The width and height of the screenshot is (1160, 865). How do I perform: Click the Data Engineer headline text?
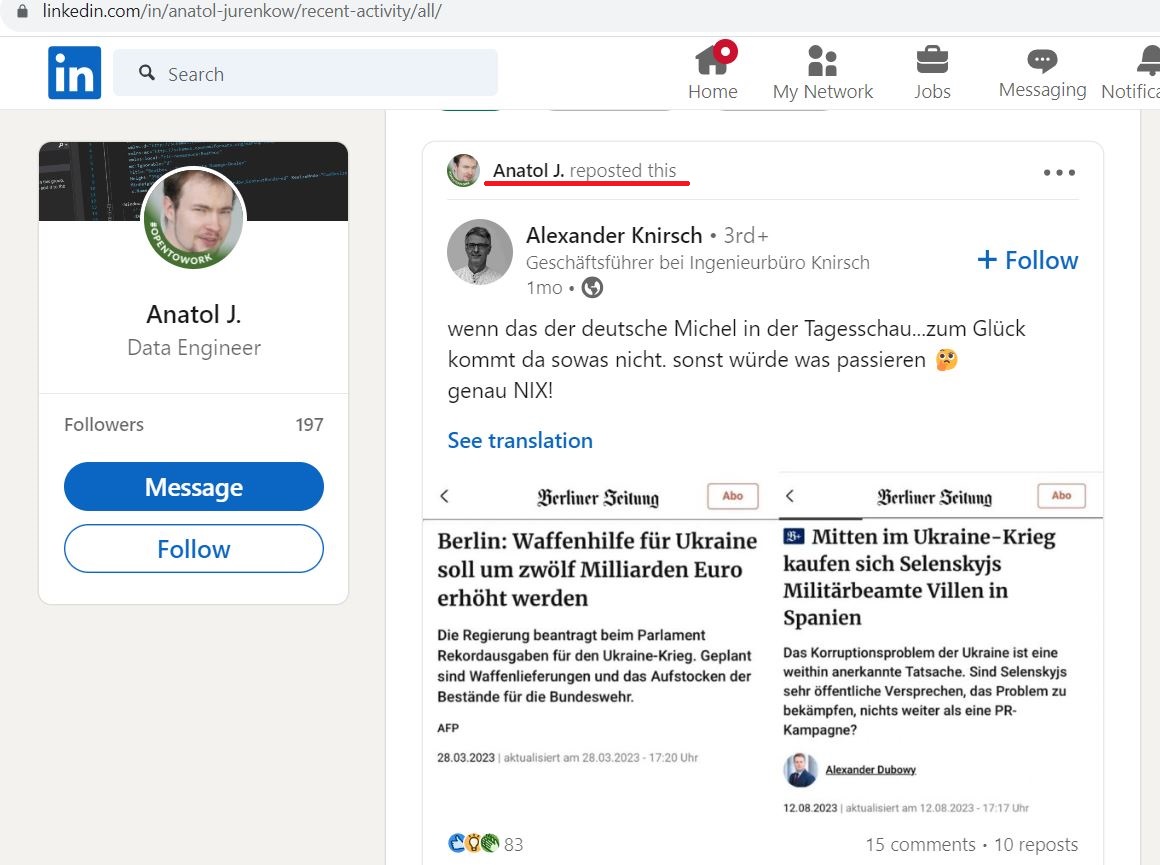194,348
